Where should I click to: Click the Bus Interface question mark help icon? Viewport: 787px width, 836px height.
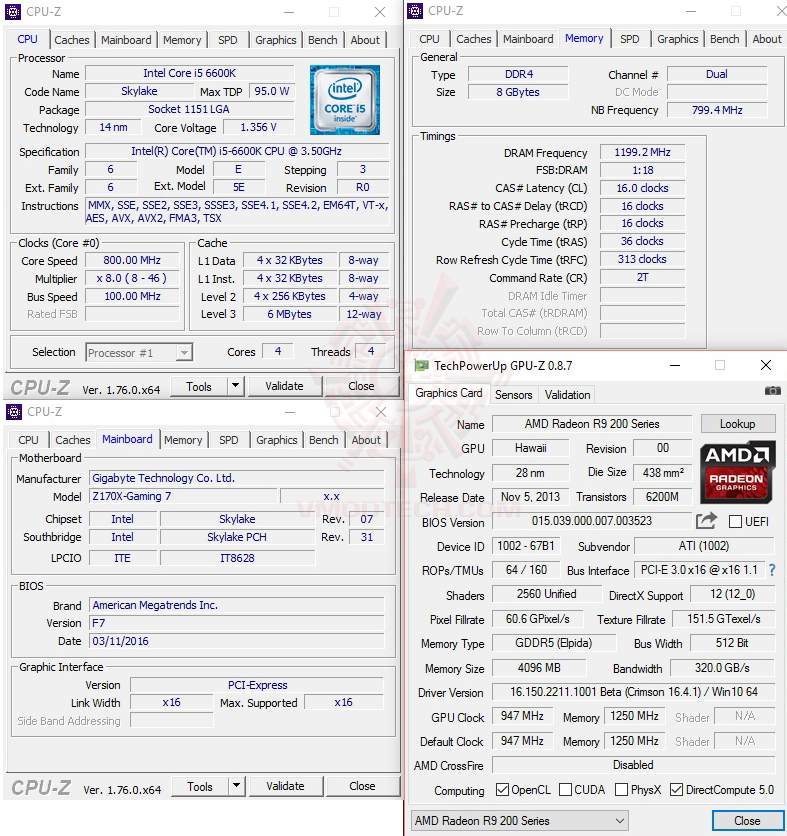tap(772, 570)
